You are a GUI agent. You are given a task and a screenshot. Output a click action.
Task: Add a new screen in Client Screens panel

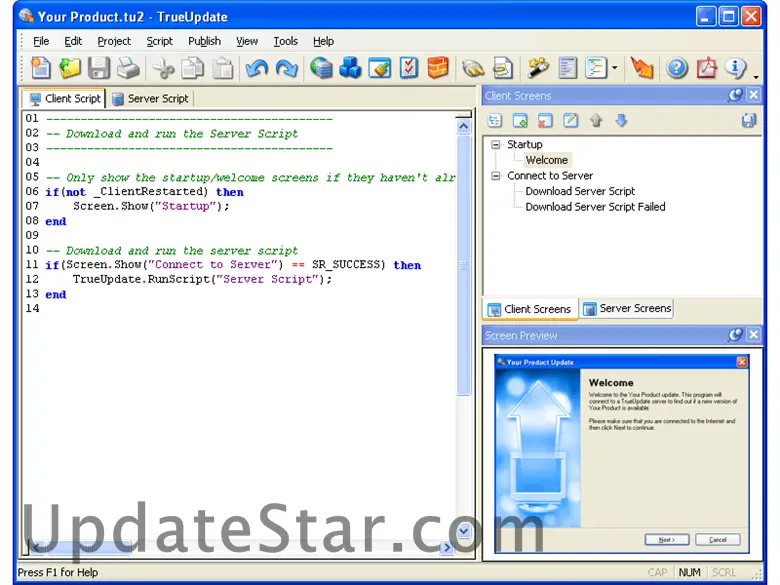pyautogui.click(x=520, y=120)
